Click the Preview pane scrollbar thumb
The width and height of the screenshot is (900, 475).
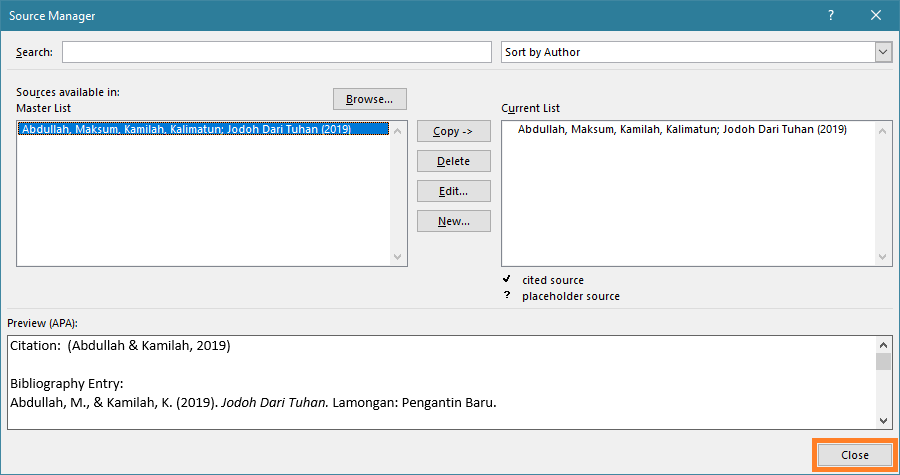coord(883,361)
